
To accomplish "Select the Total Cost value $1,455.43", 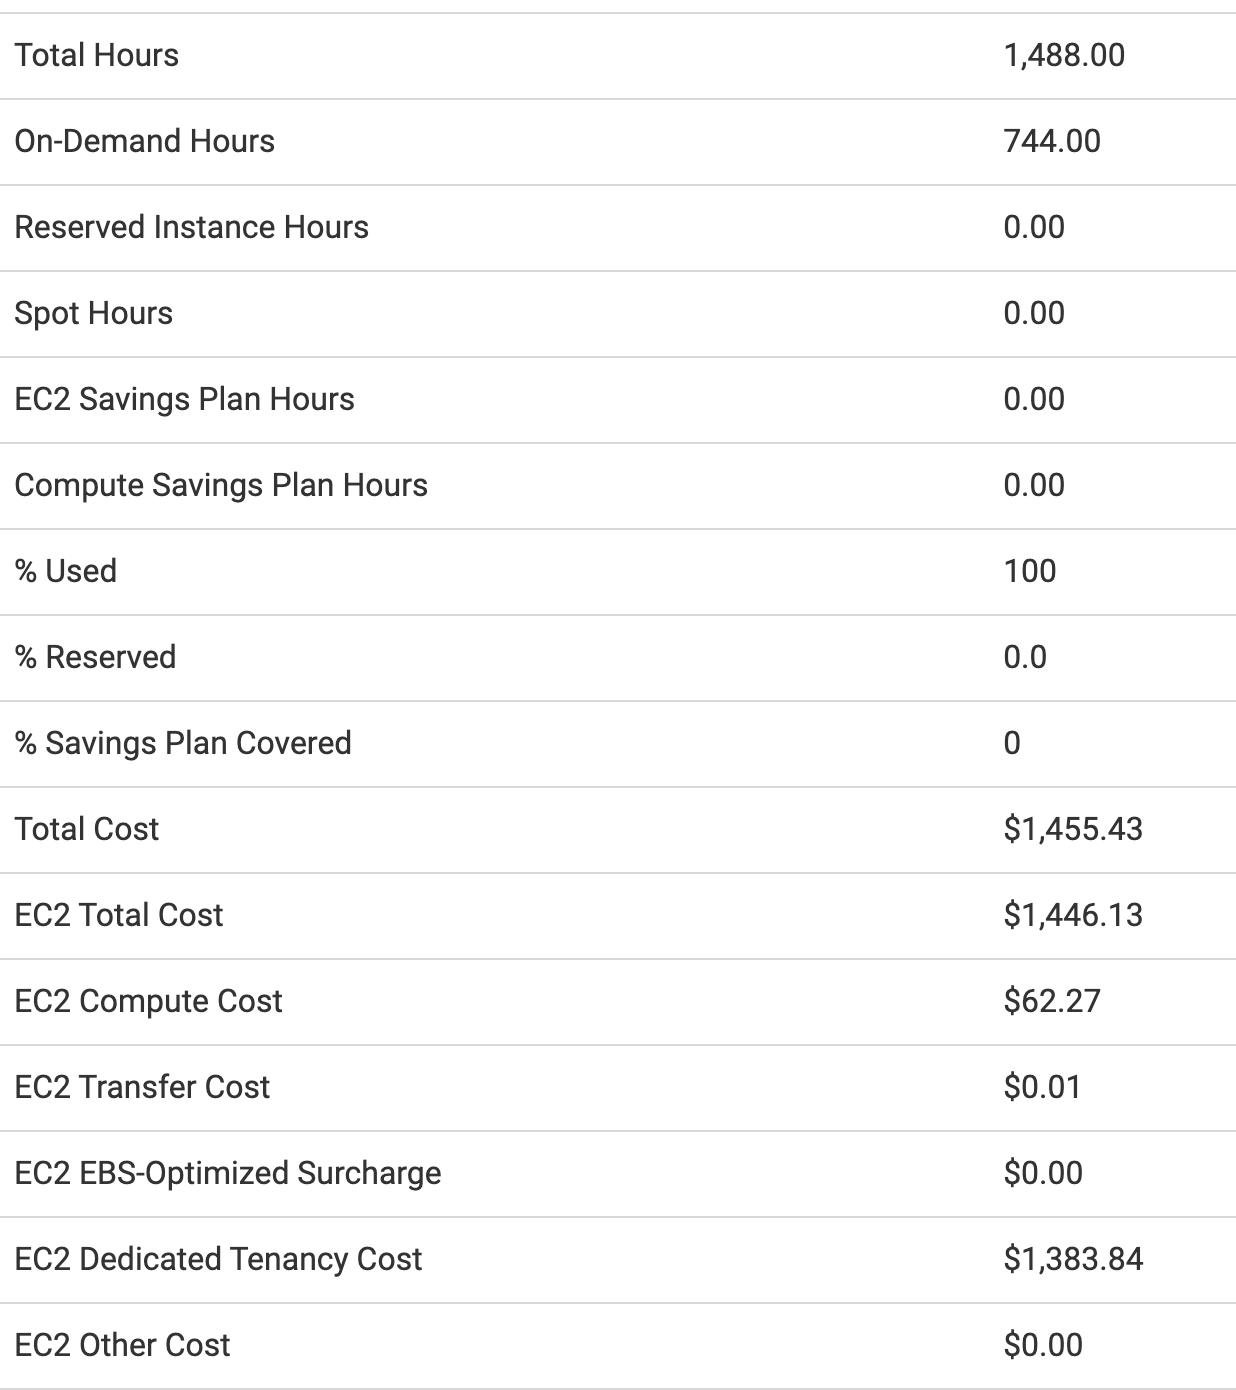I will tap(1073, 829).
